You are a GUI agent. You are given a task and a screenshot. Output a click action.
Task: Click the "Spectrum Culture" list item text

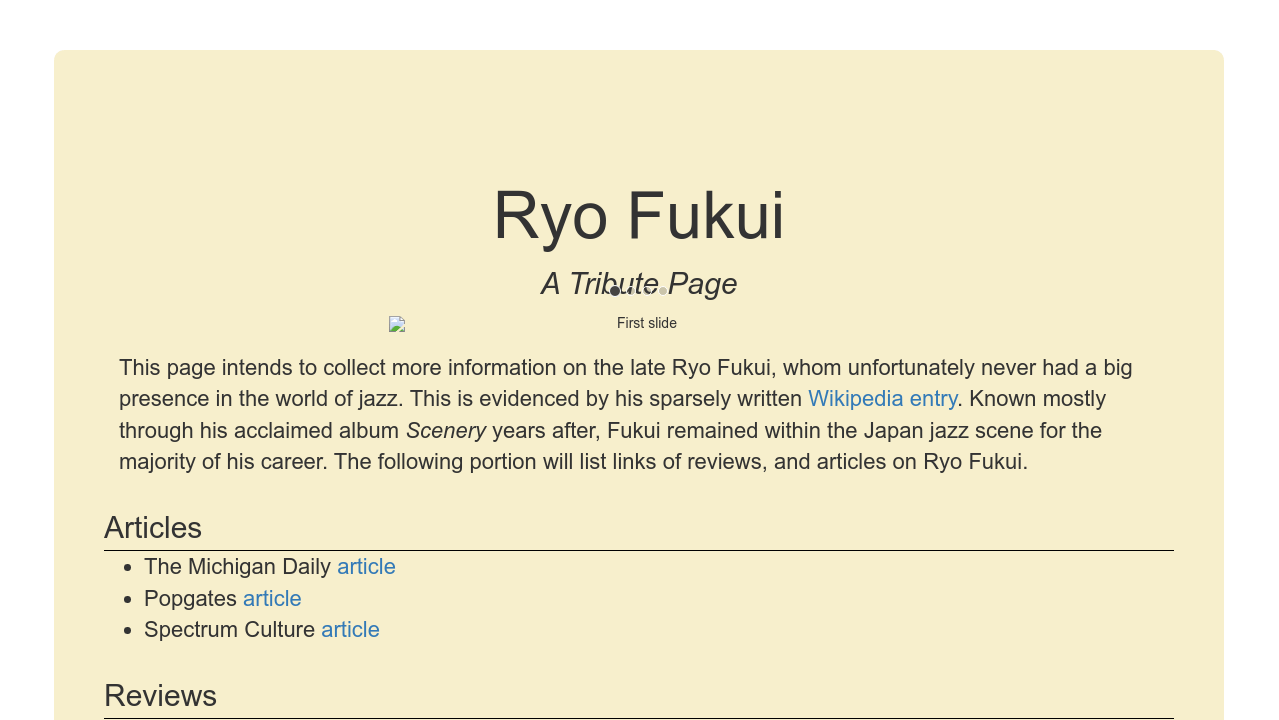coord(229,630)
